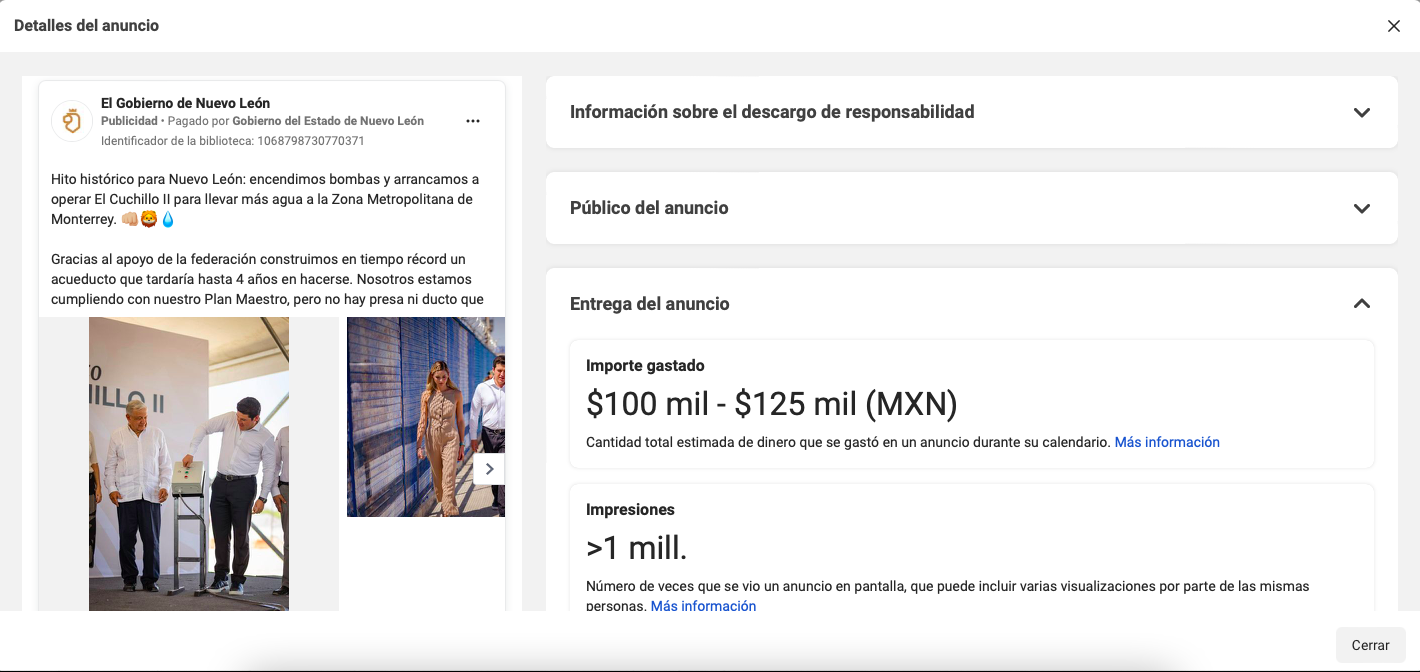Expand the disclaimer information chevron
This screenshot has height=672, width=1420.
pos(1361,112)
